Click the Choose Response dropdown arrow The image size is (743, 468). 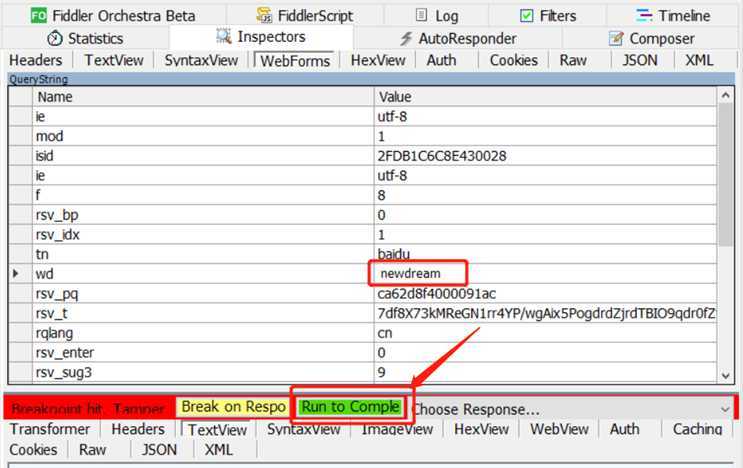click(725, 409)
